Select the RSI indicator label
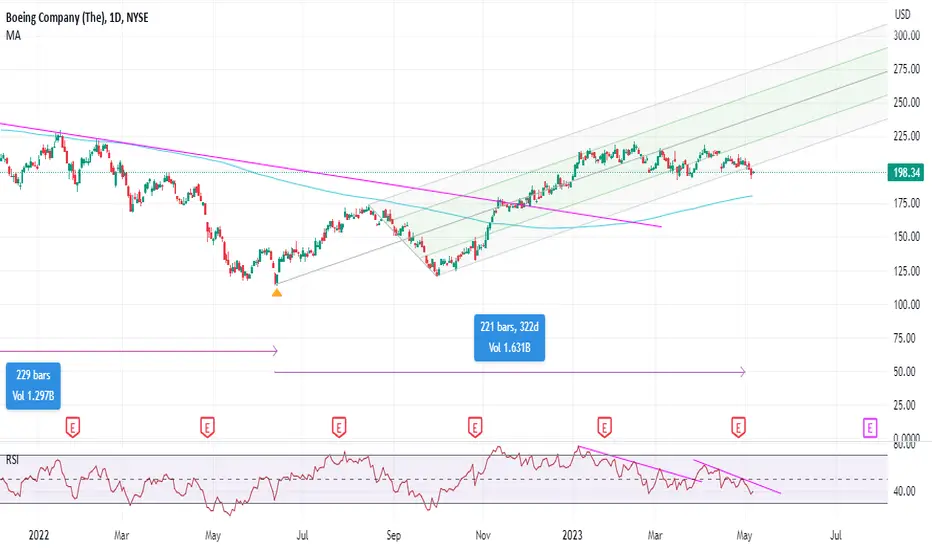 coord(12,460)
